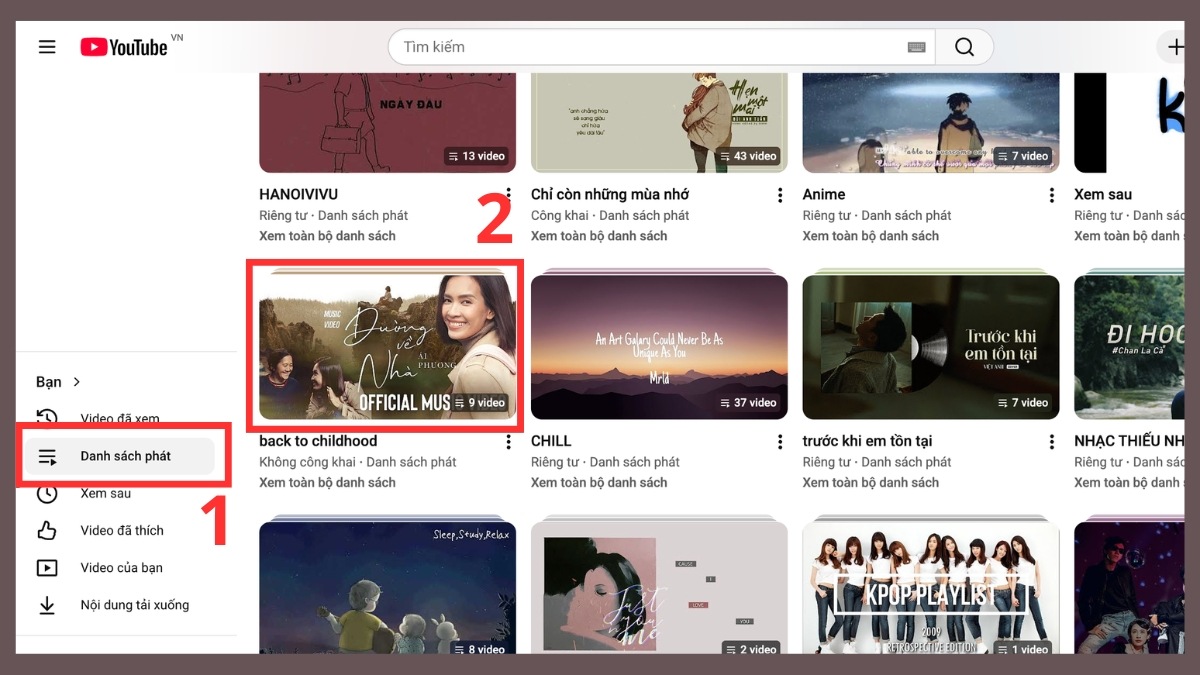Screen dimensions: 1200x675
Task: Open Danh sách phát in sidebar
Action: [x=120, y=456]
